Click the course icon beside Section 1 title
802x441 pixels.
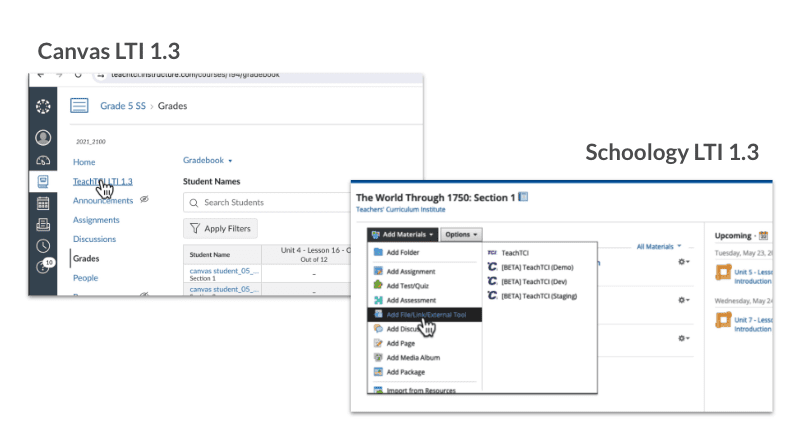tap(523, 197)
